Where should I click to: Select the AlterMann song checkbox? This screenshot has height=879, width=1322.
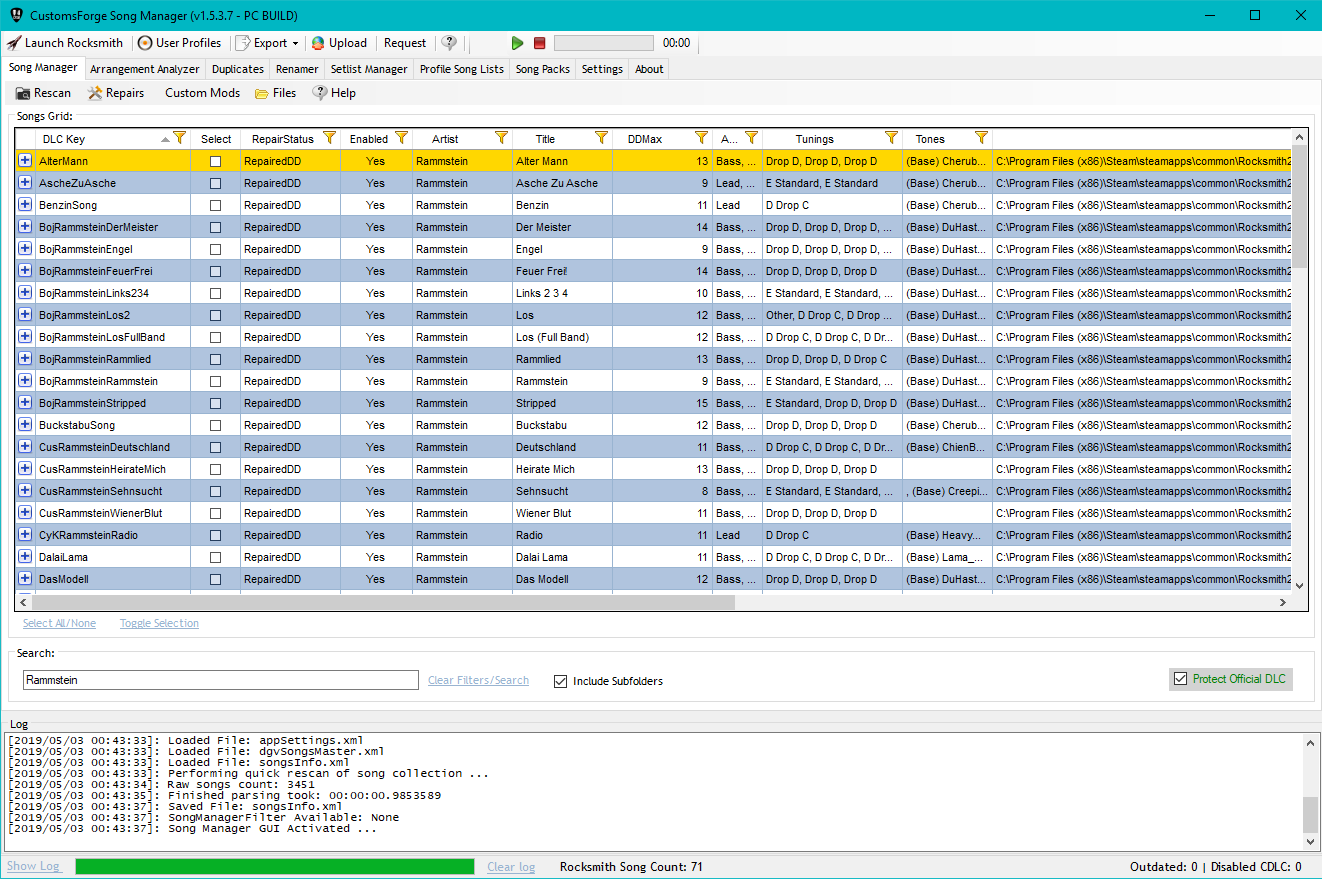pyautogui.click(x=216, y=161)
